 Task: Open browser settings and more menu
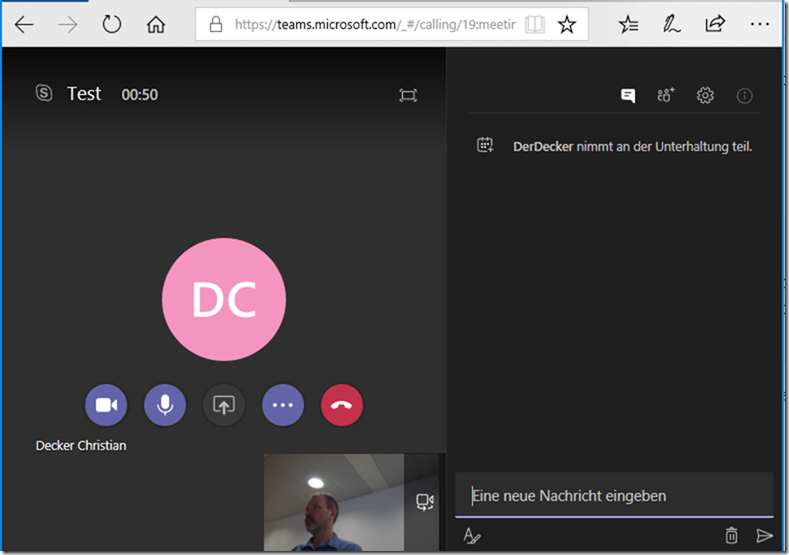(759, 24)
